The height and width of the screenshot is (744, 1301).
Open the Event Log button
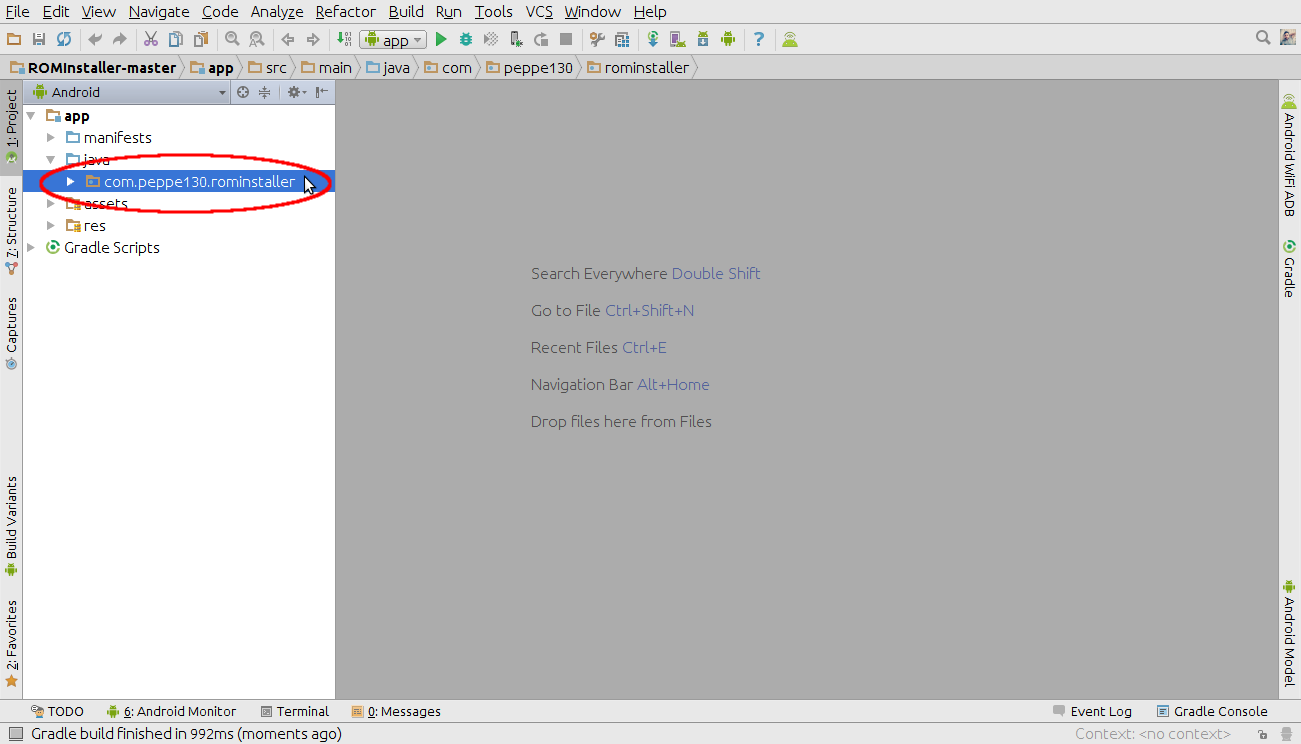coord(1092,712)
